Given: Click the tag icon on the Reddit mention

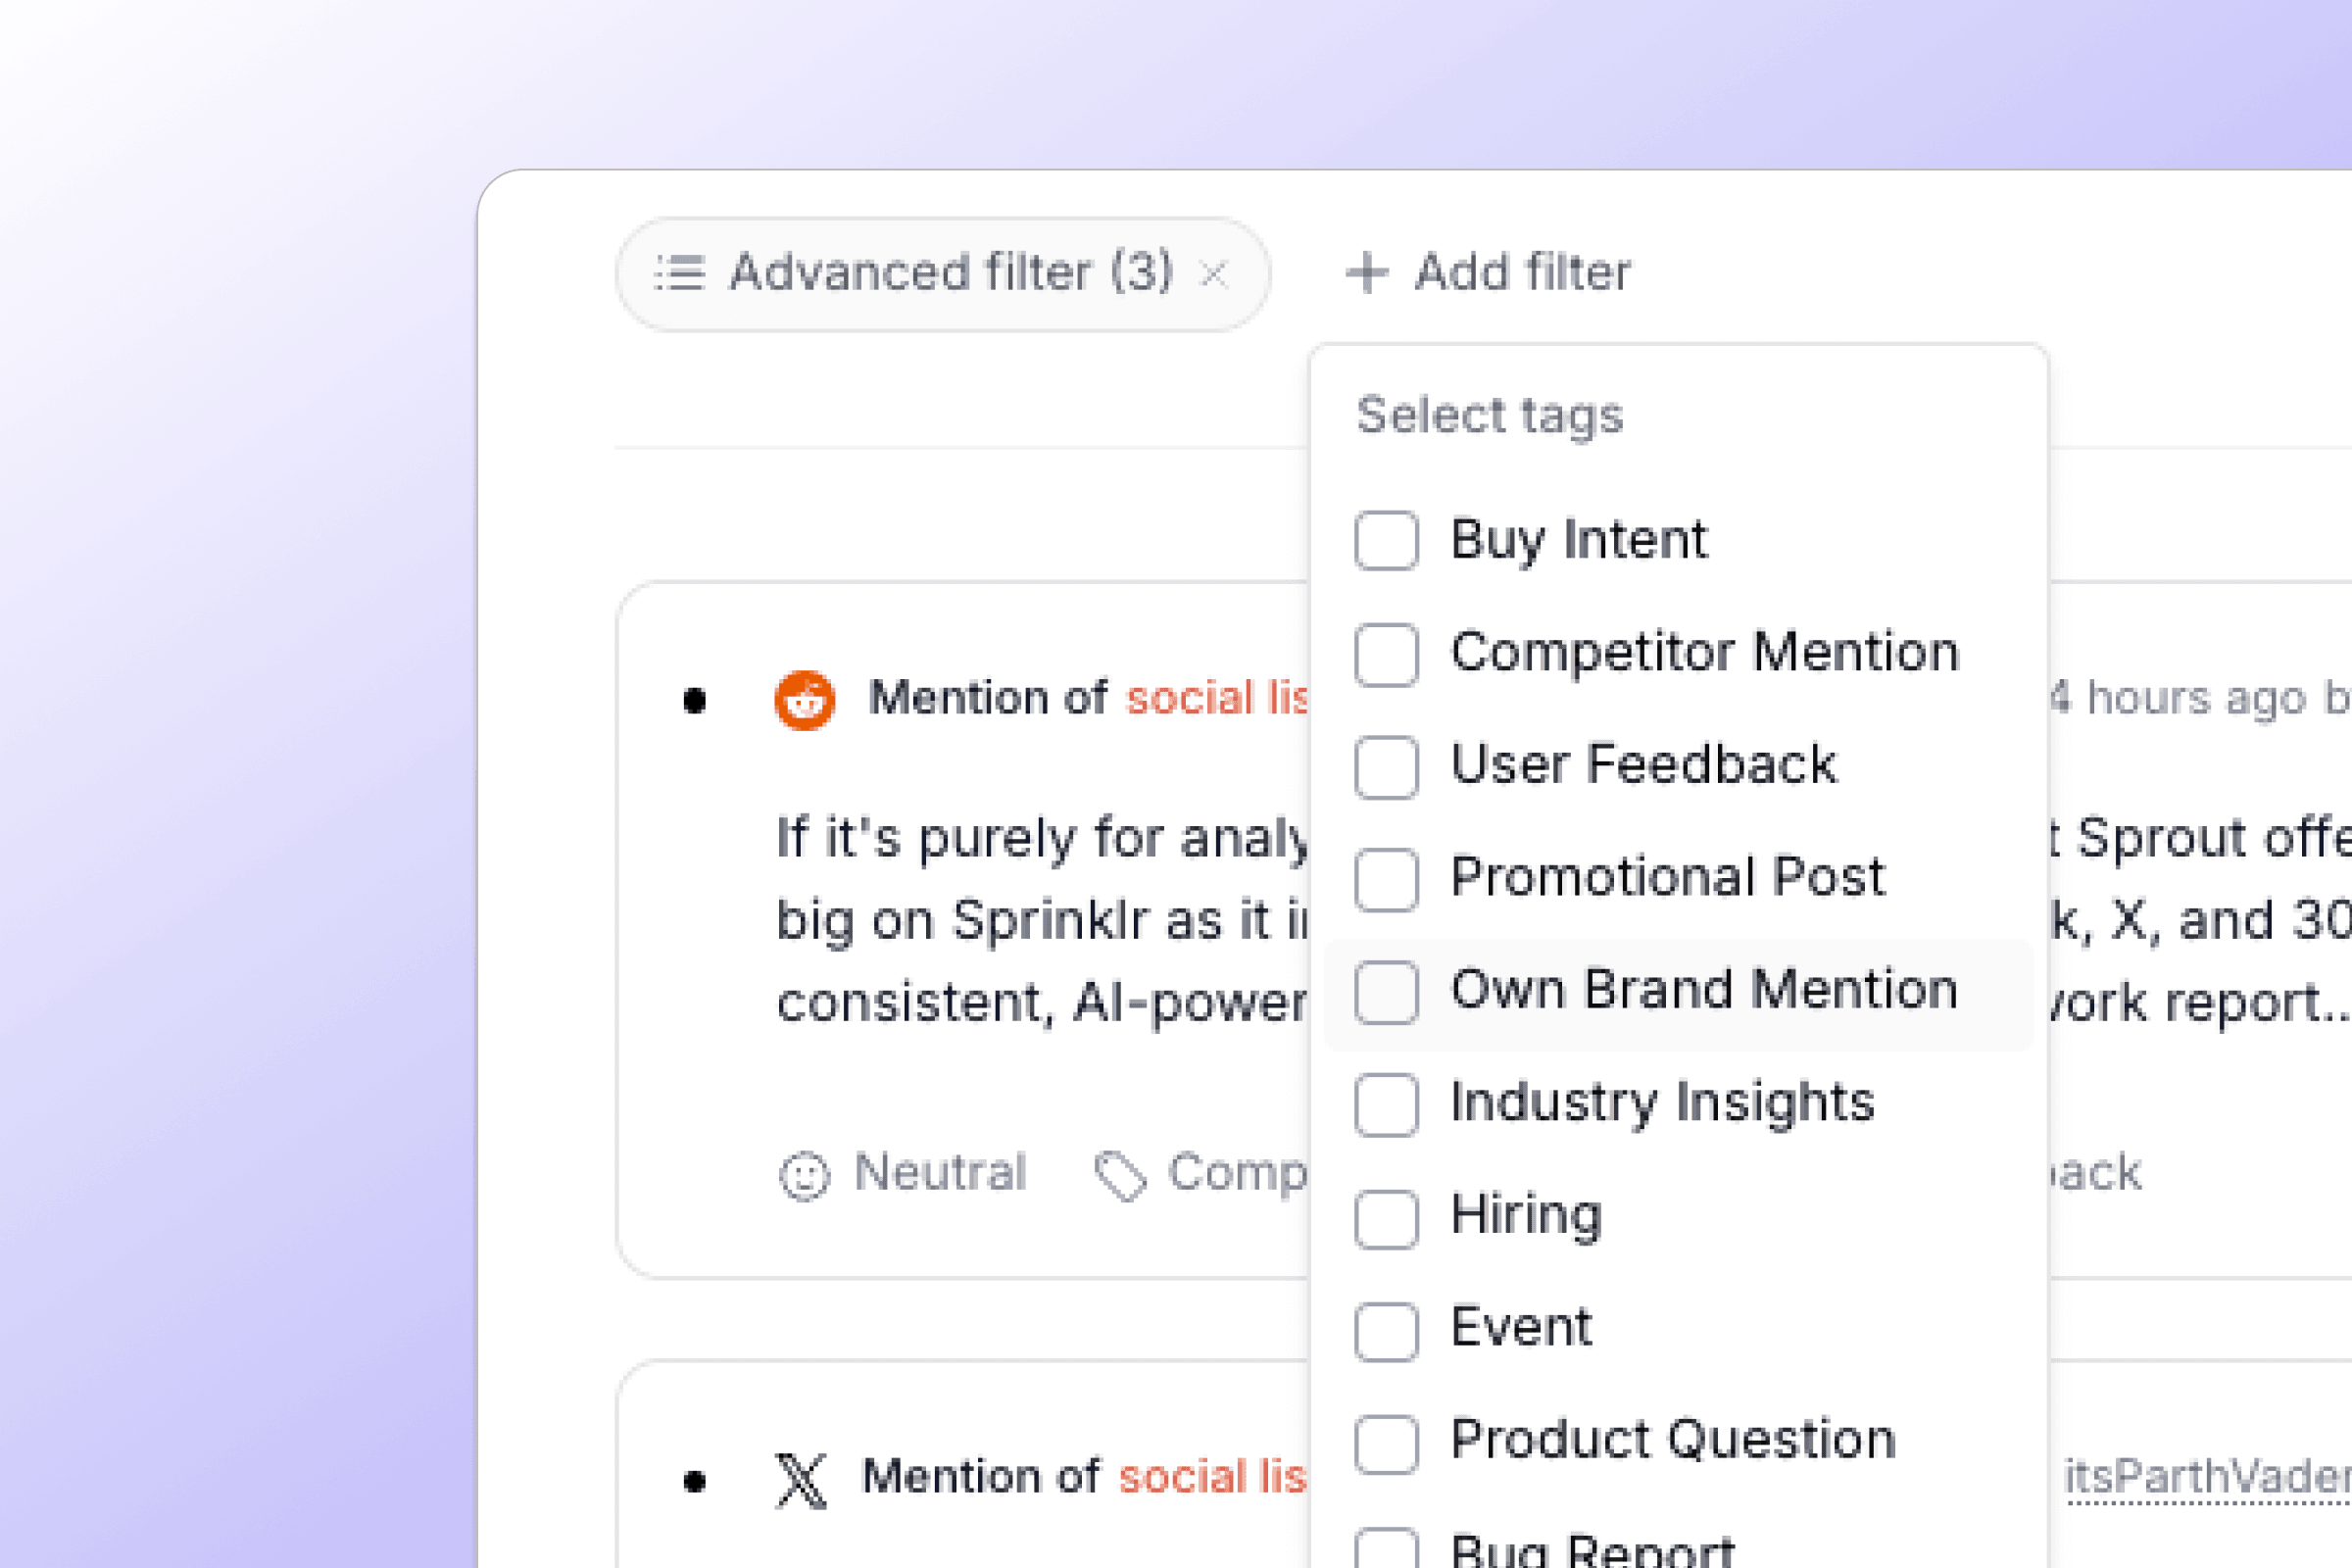Looking at the screenshot, I should pos(1120,1175).
